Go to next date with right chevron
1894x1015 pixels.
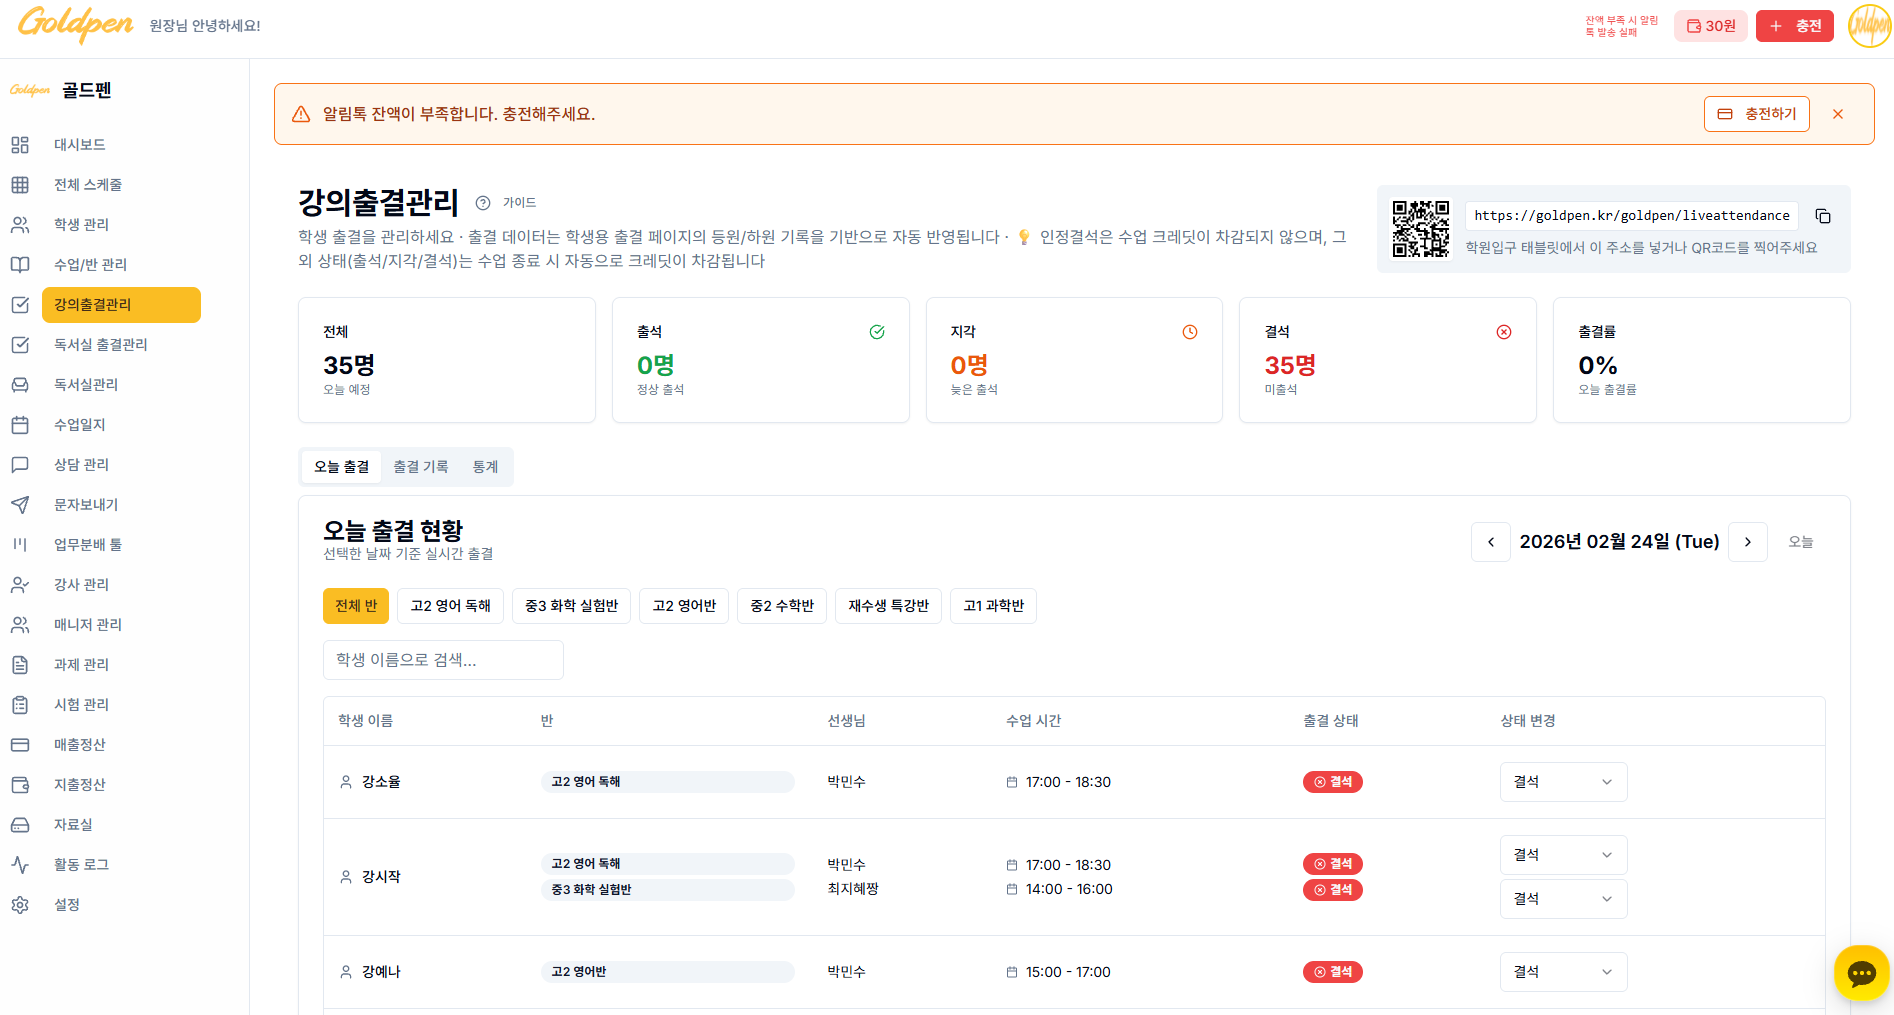pos(1747,542)
